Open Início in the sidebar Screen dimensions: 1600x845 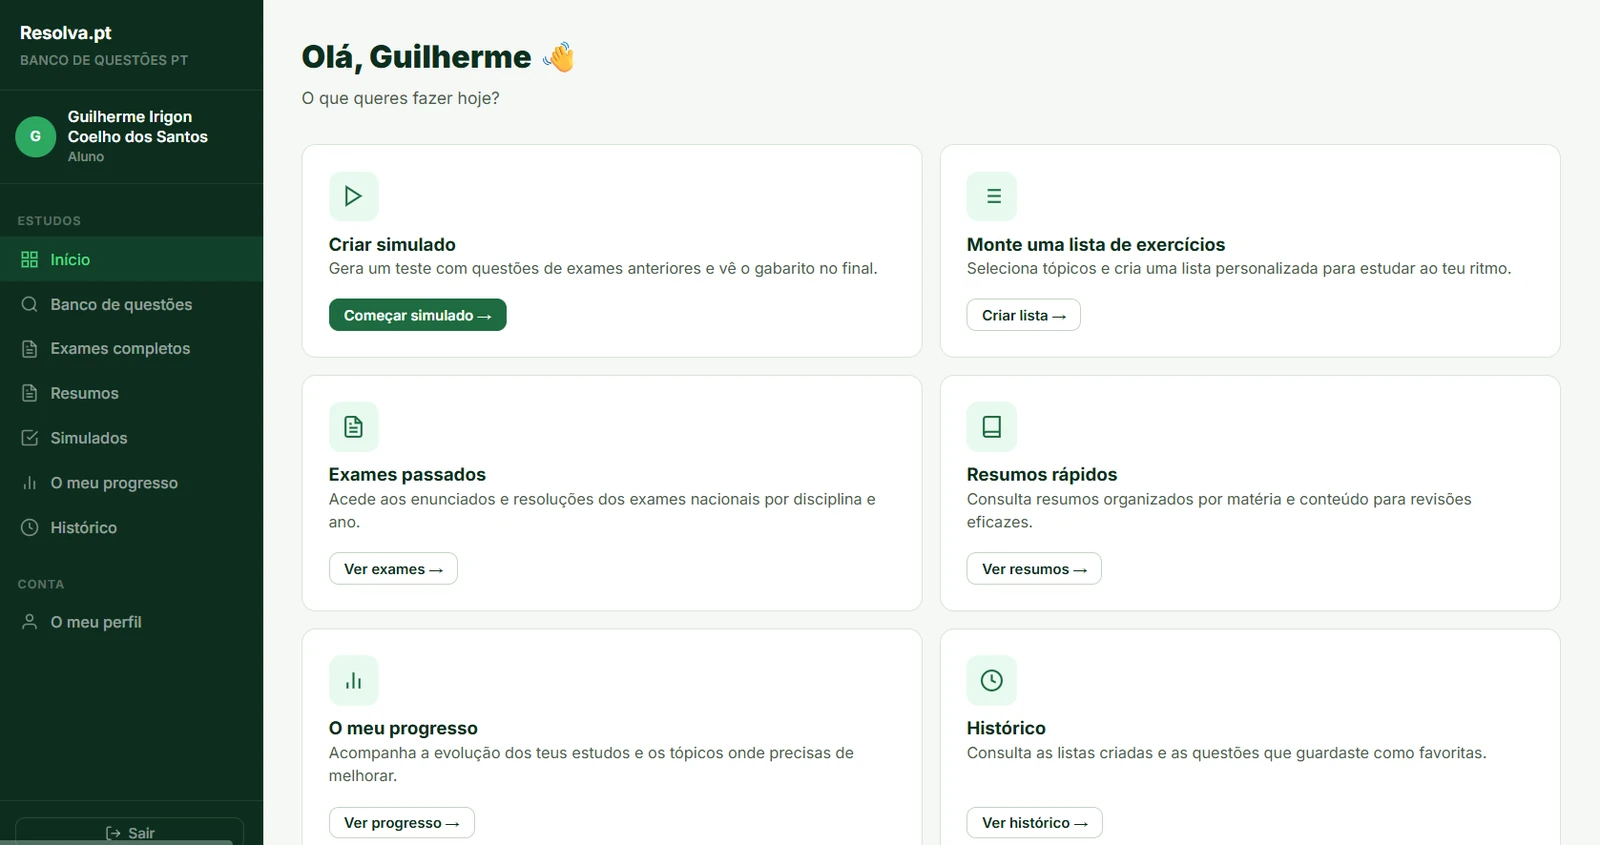[x=131, y=260]
